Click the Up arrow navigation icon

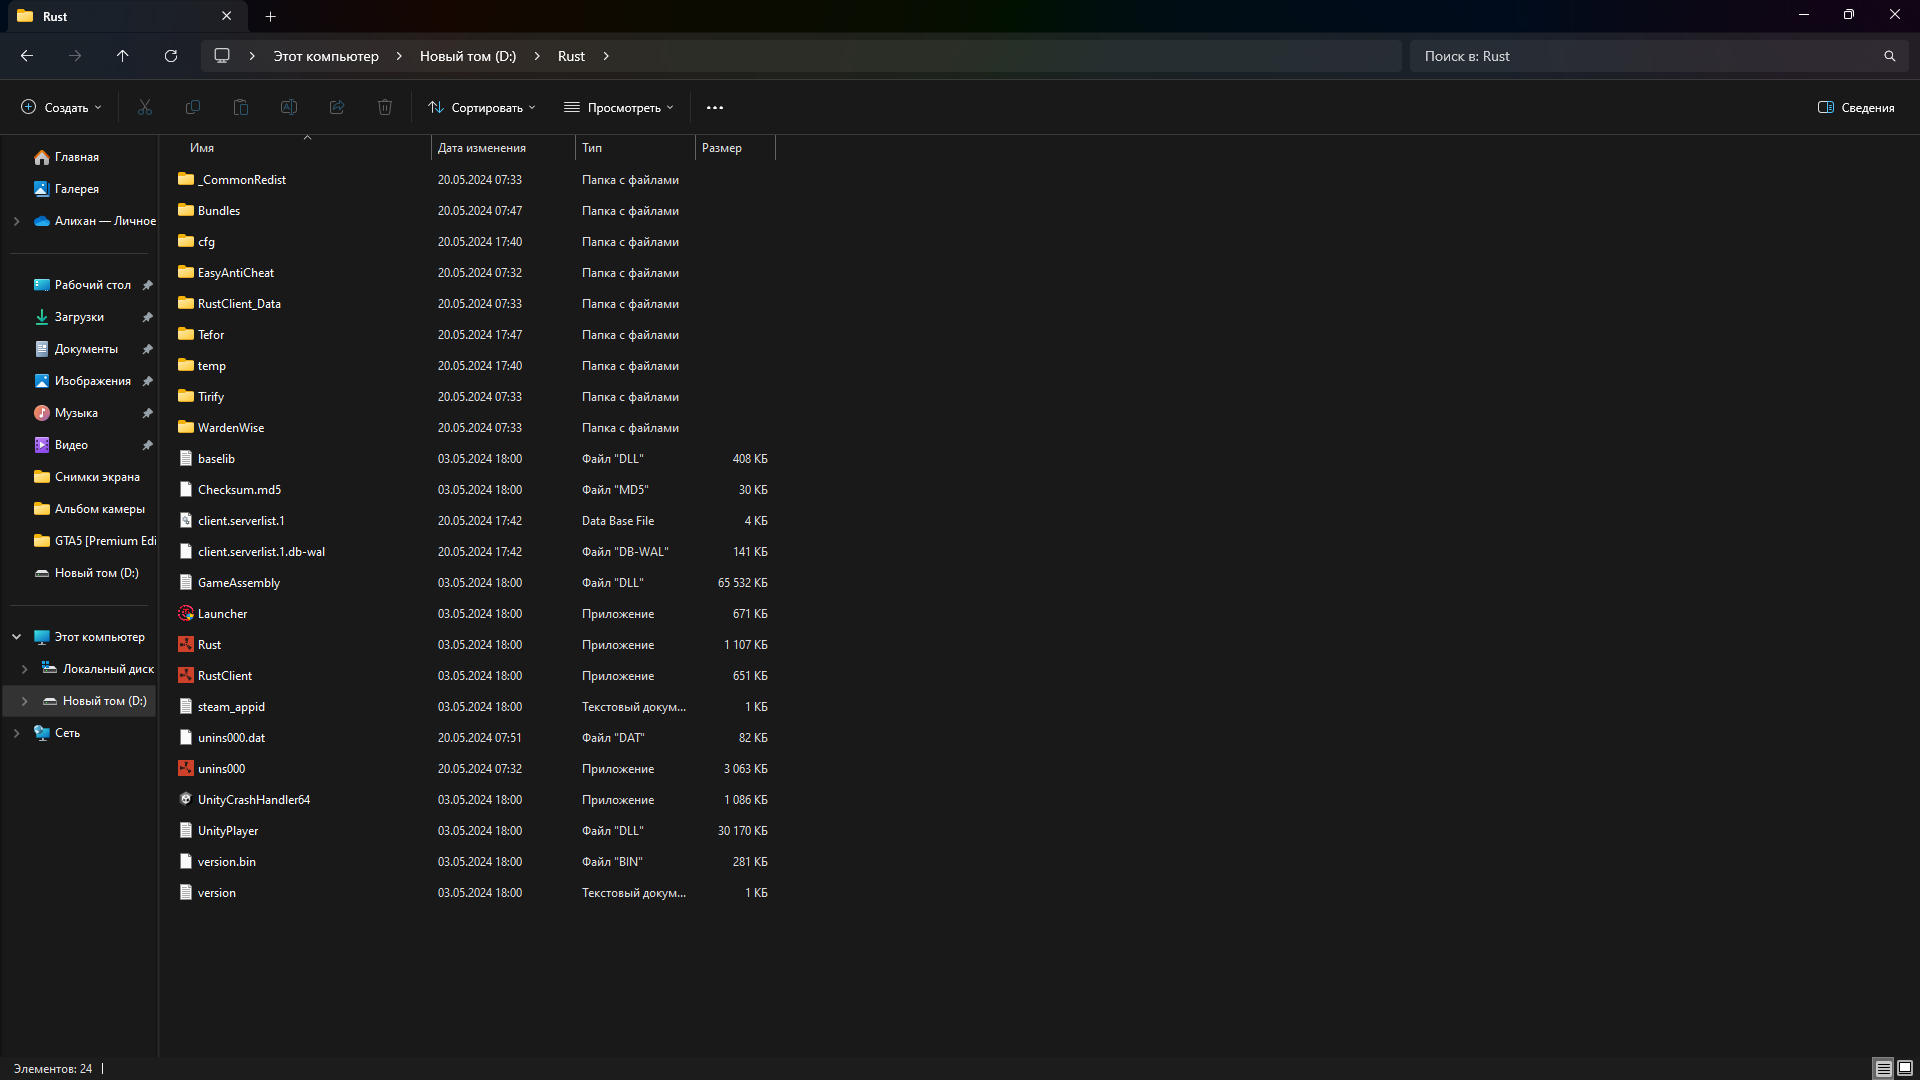(123, 56)
